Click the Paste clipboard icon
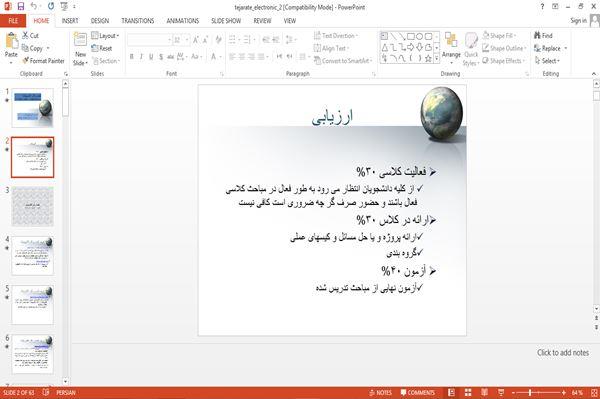 (11, 41)
